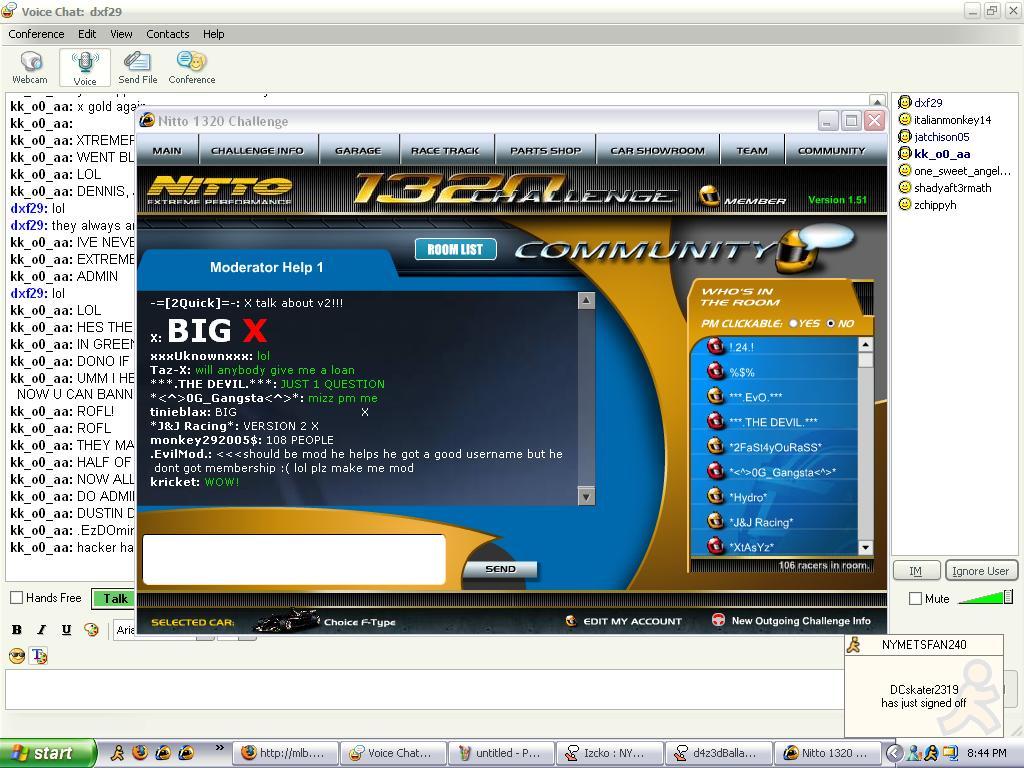Open the GARAGE tab
Viewport: 1024px width, 768px height.
coord(358,150)
